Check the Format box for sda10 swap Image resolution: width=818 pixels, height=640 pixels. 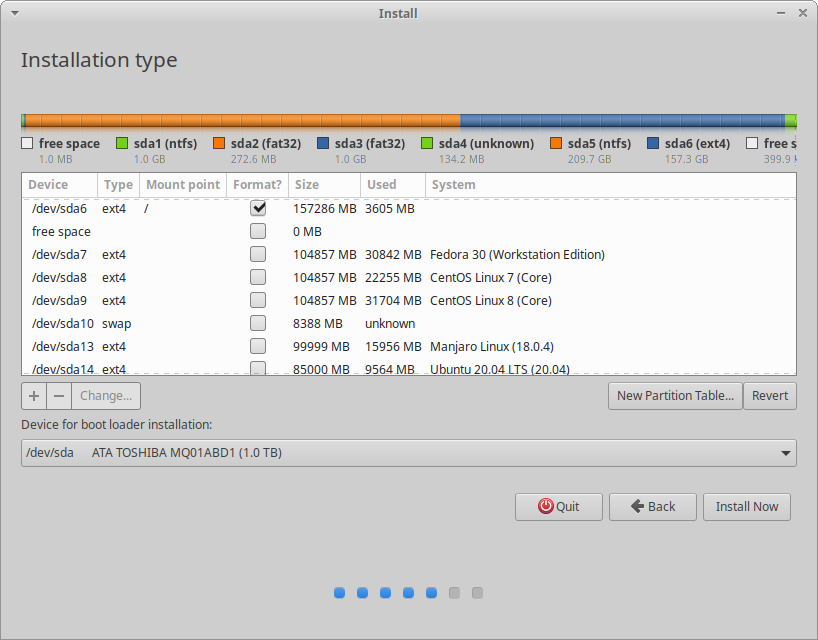(x=257, y=322)
